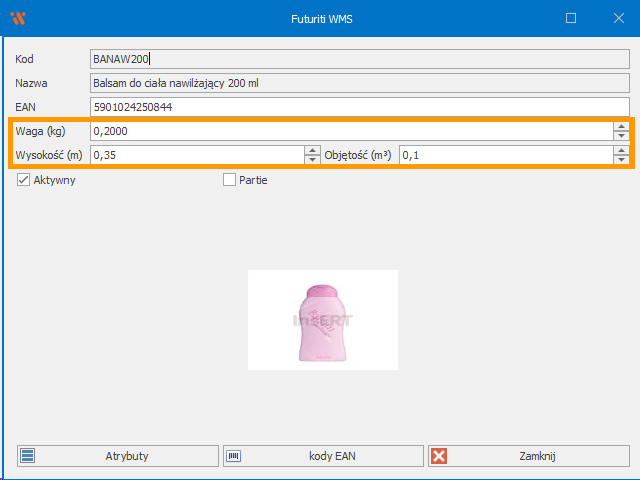
Task: Click the Atrybuty list icon
Action: tap(28, 456)
